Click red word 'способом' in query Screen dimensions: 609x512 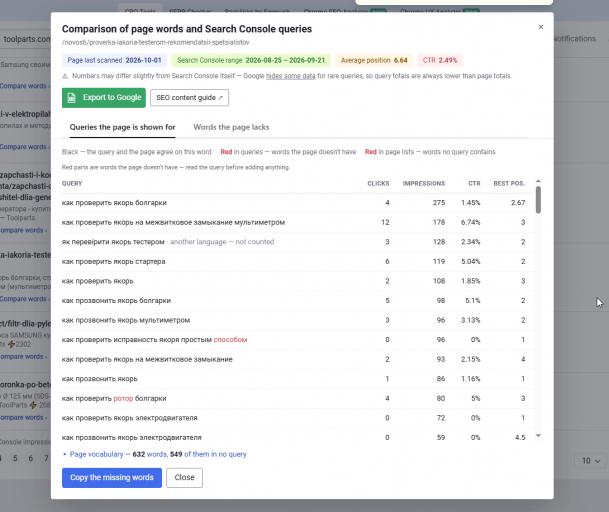230,340
